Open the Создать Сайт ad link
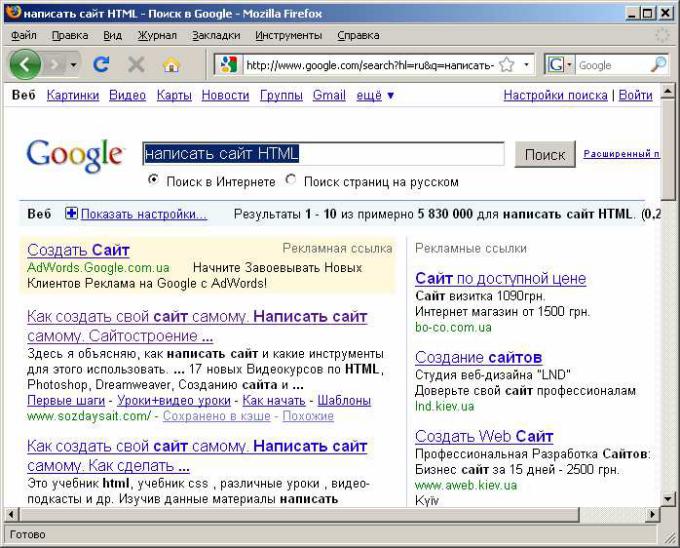 pyautogui.click(x=78, y=250)
